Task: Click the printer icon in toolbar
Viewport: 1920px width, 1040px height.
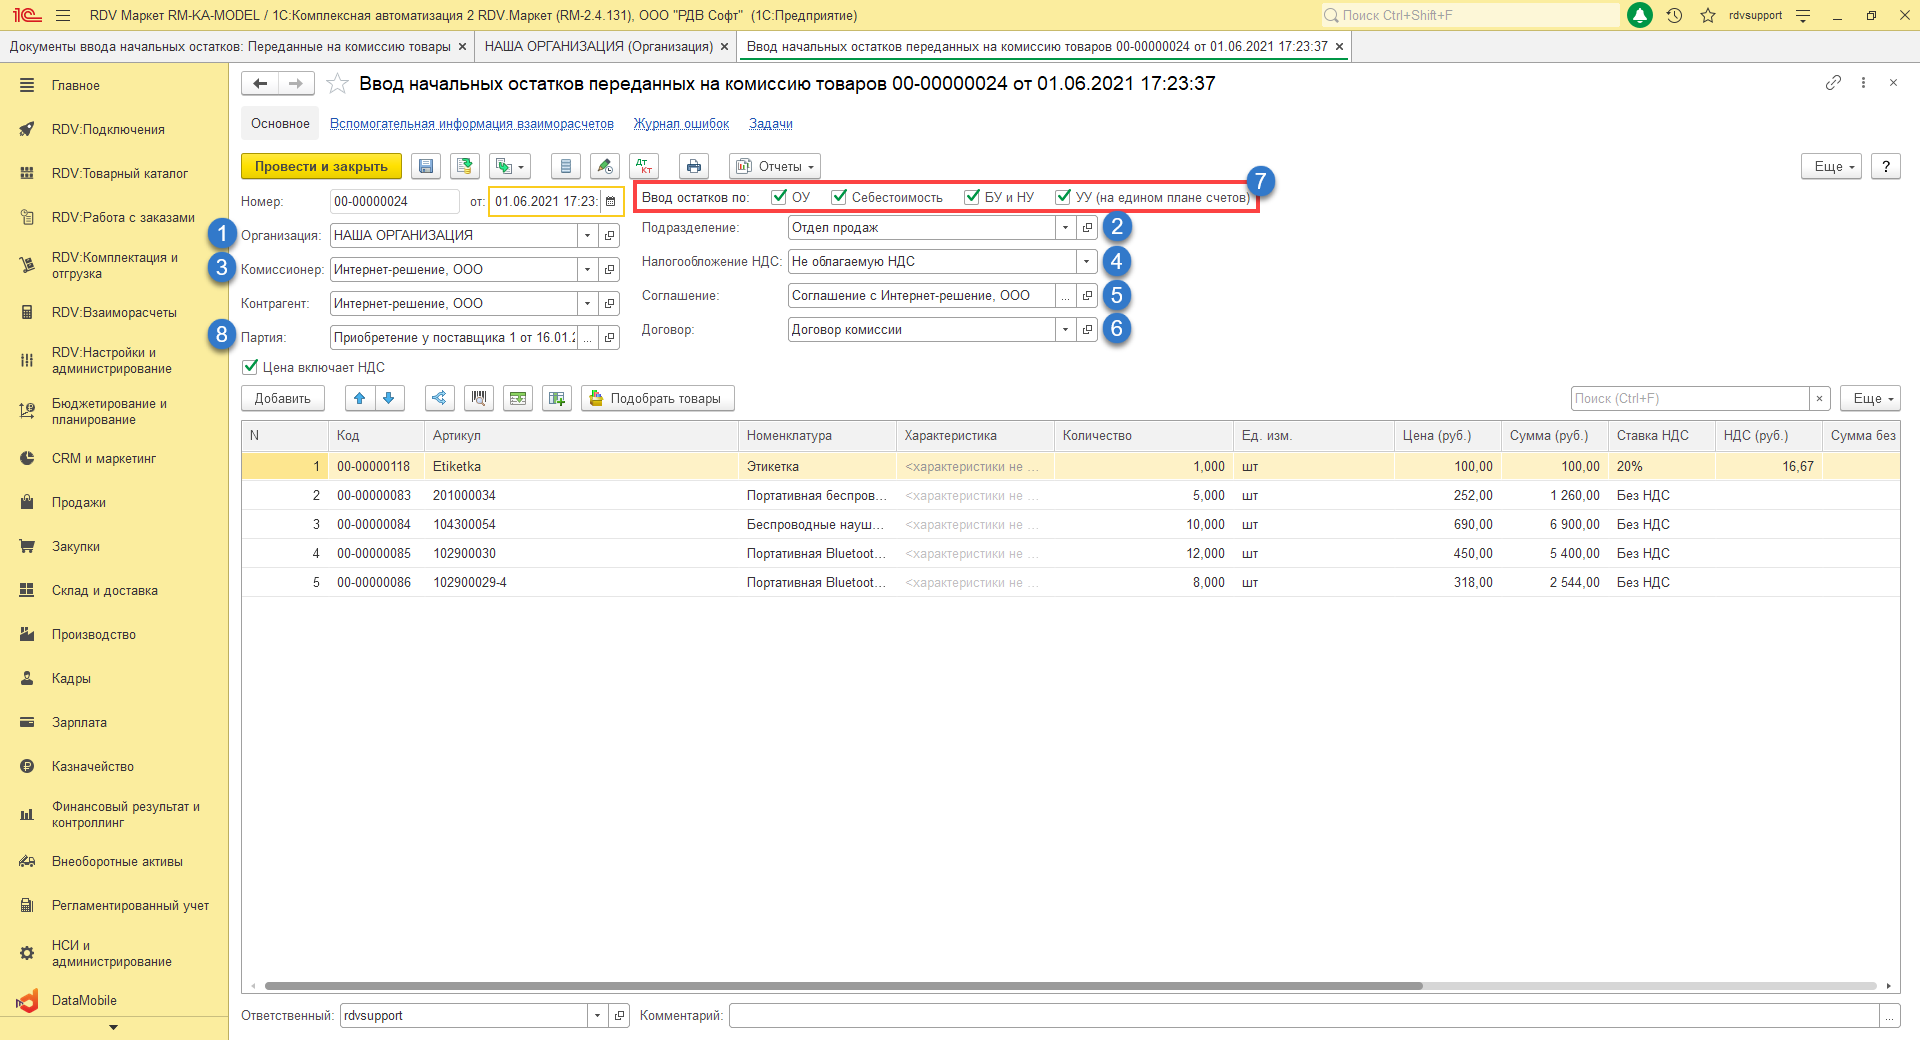Action: point(693,166)
